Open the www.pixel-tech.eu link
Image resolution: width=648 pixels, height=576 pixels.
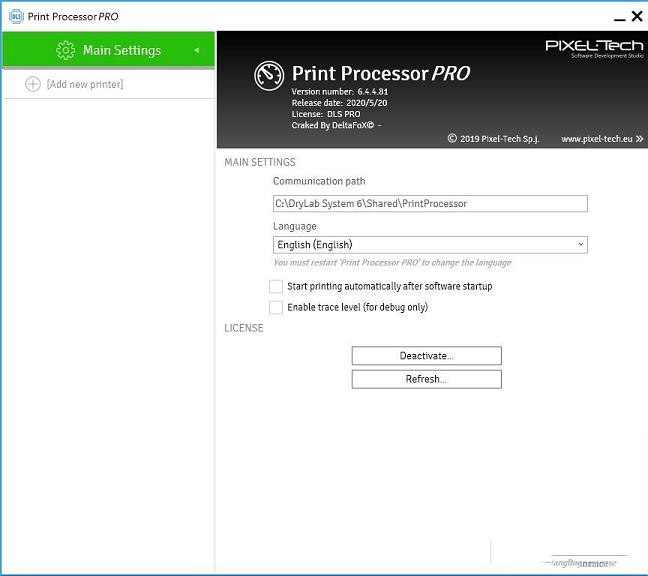coord(597,139)
